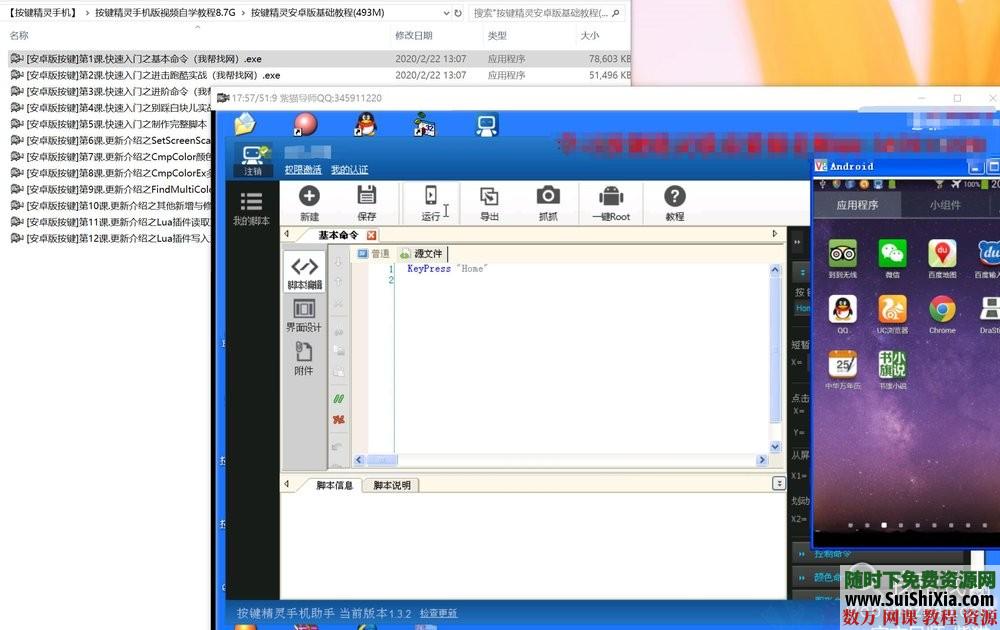Switch to the 小组件 tab in Android window
Image resolution: width=1000 pixels, height=630 pixels.
944,203
